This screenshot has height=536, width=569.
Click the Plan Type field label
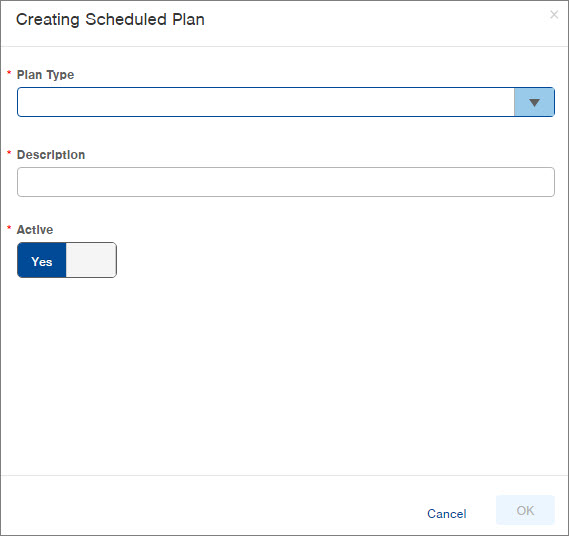(45, 75)
